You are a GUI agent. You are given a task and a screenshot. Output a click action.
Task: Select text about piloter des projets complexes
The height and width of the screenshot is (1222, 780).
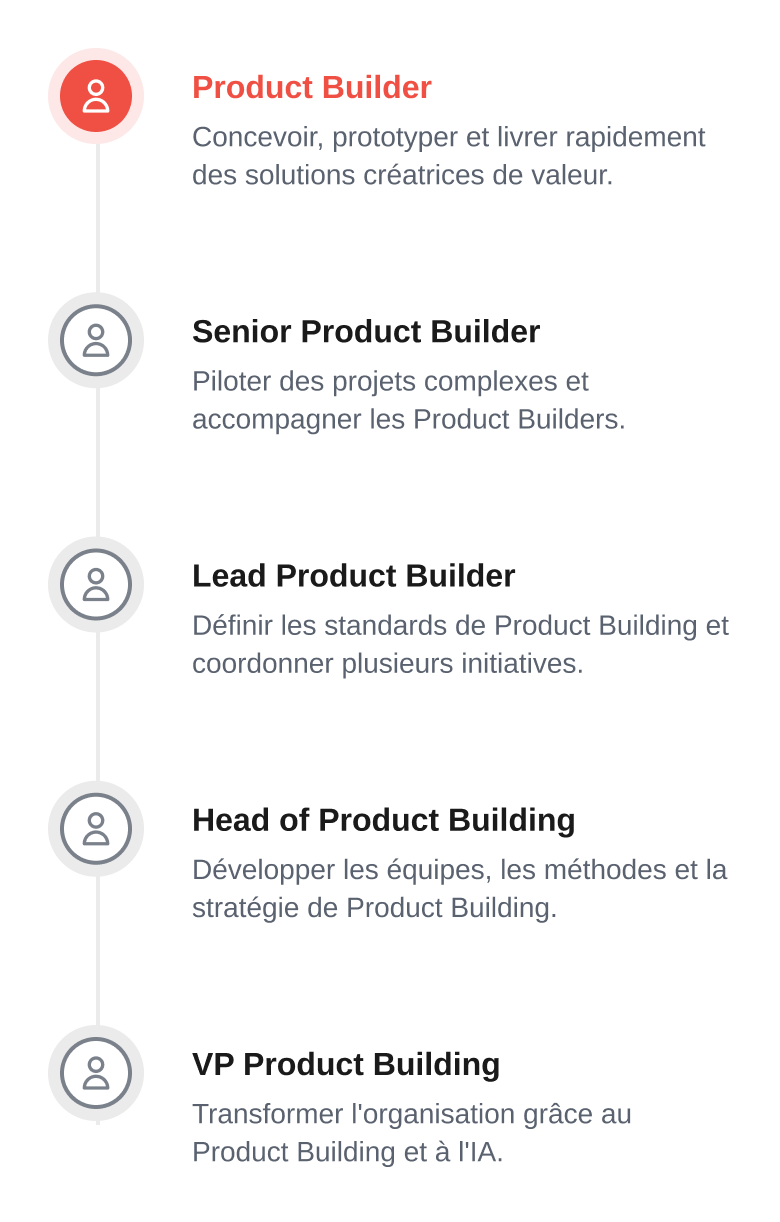click(x=409, y=400)
